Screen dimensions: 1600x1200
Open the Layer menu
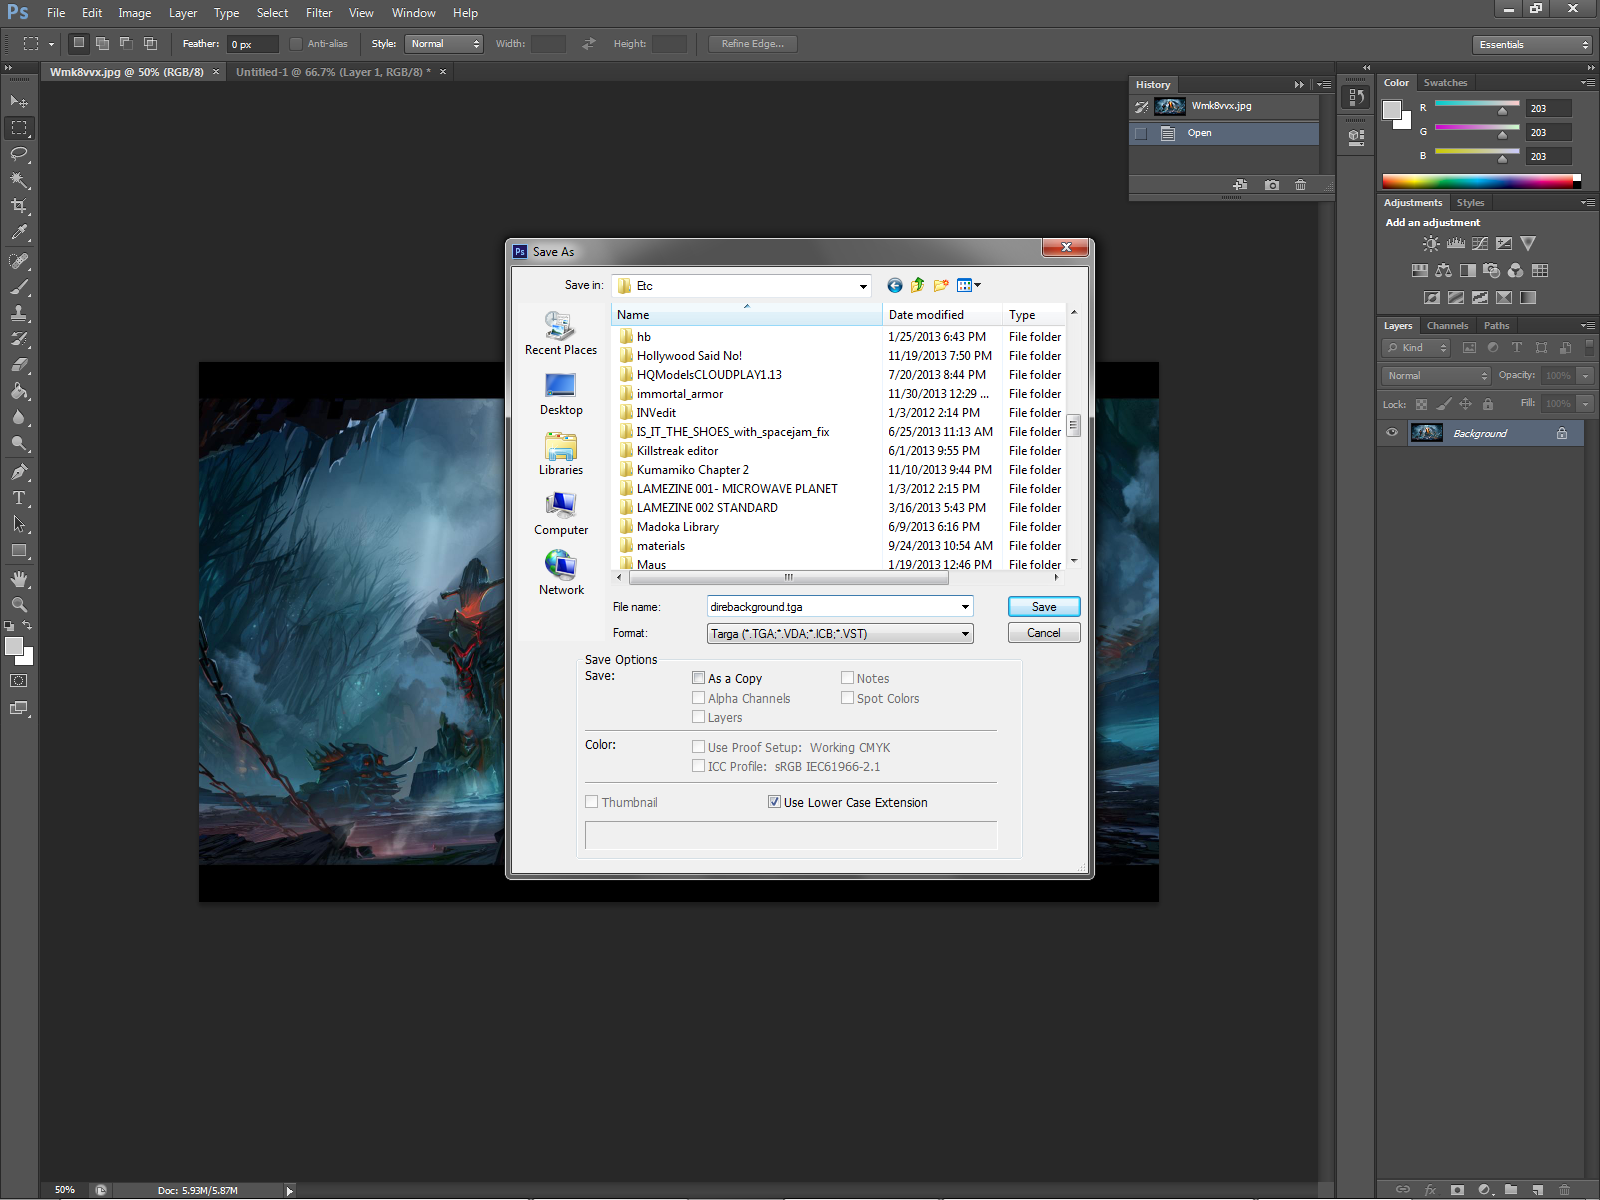[x=183, y=13]
